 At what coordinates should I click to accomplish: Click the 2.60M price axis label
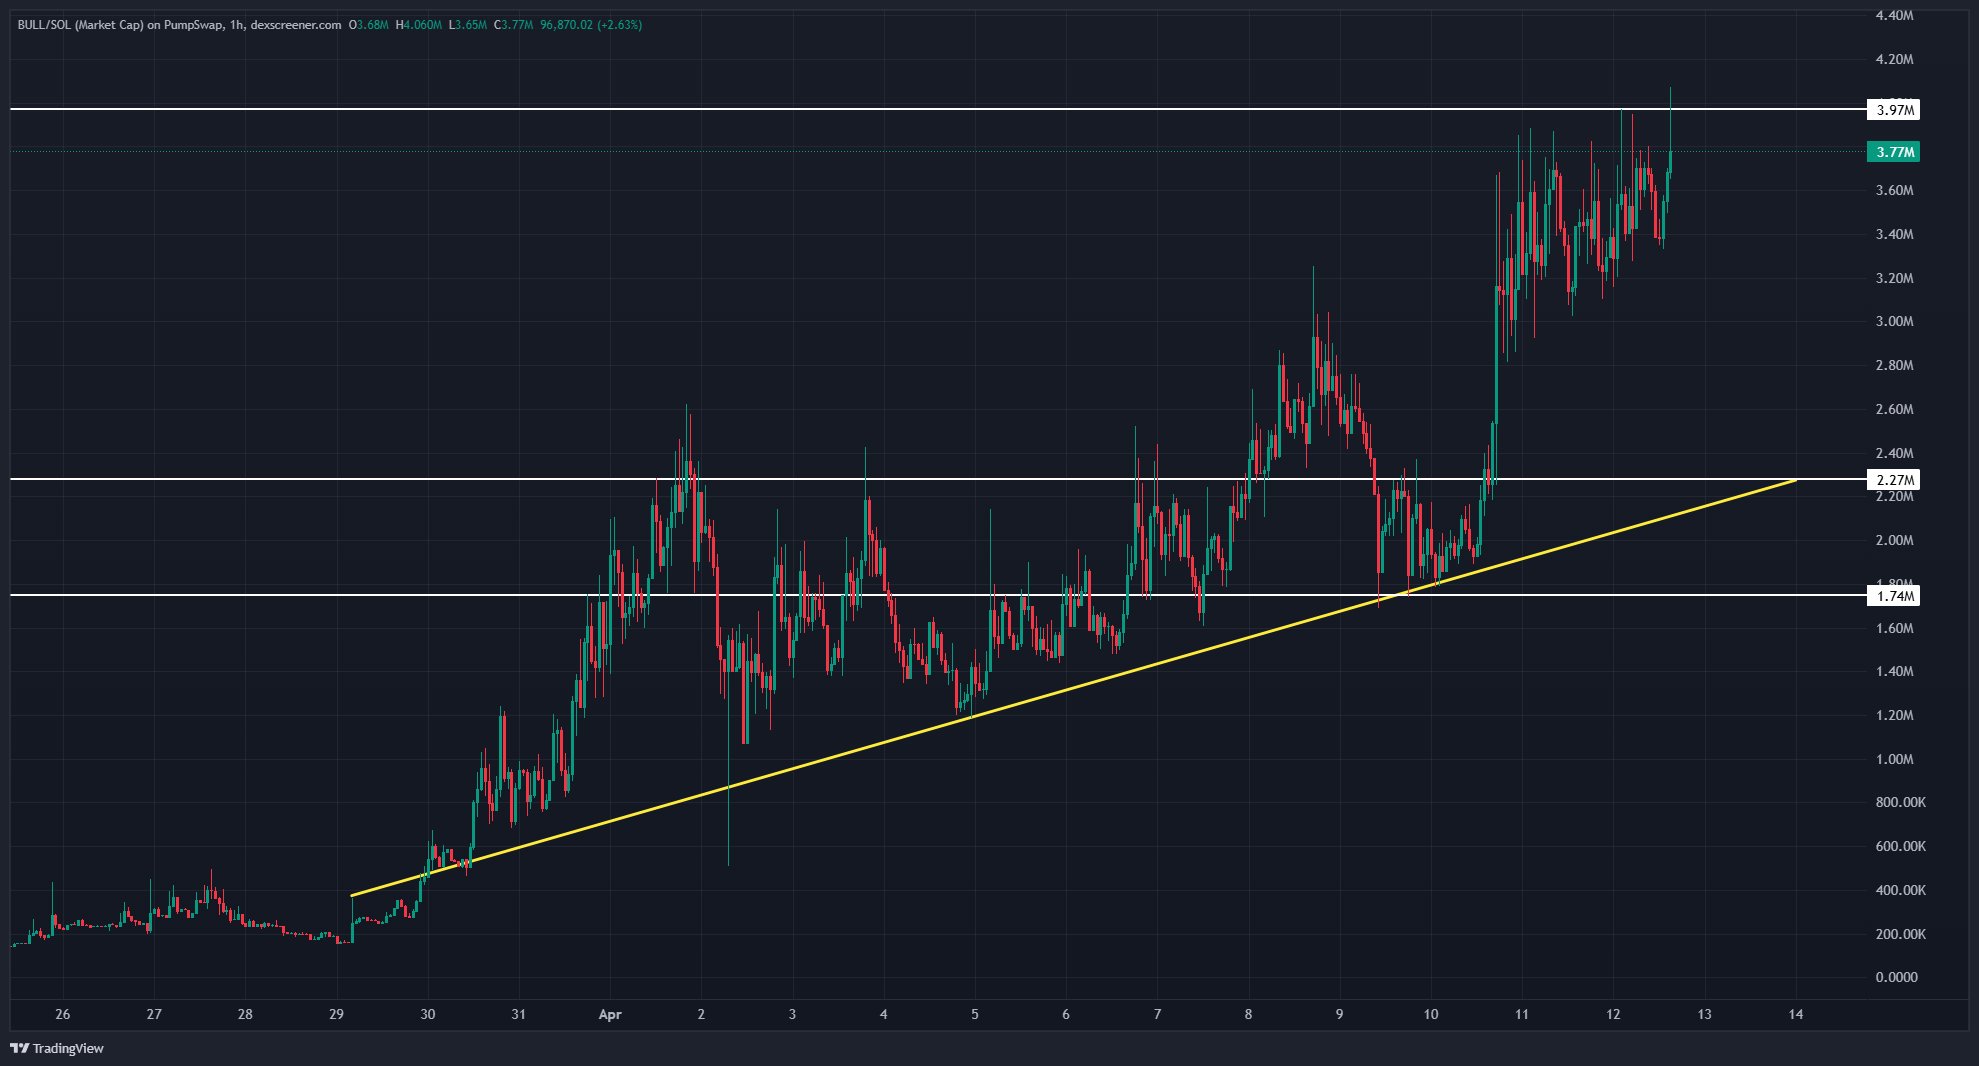[1894, 409]
